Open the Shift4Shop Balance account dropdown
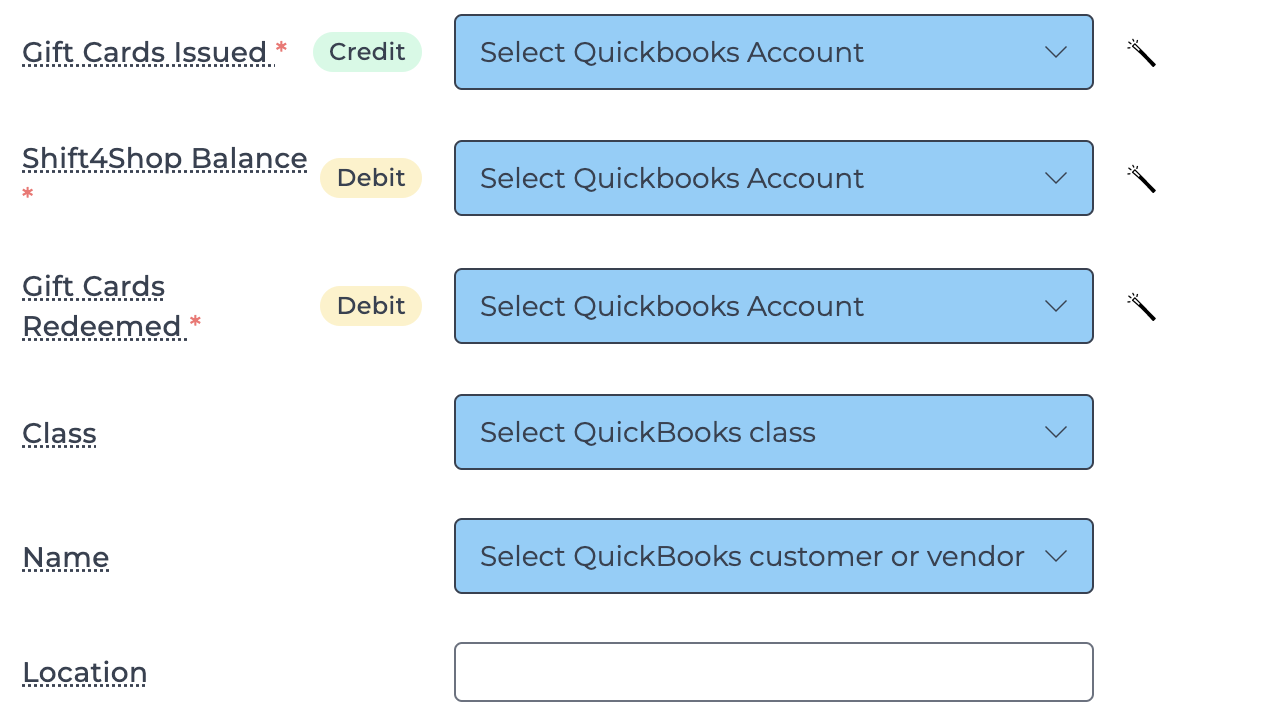Image resolution: width=1262 pixels, height=712 pixels. point(774,178)
